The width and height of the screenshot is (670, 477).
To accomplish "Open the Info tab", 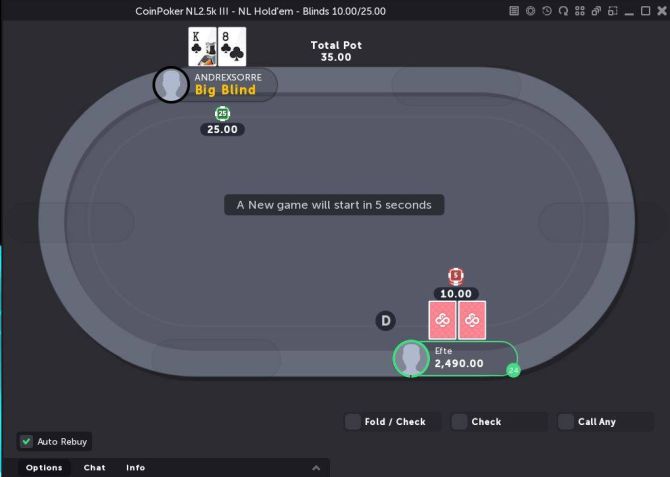I will 135,468.
